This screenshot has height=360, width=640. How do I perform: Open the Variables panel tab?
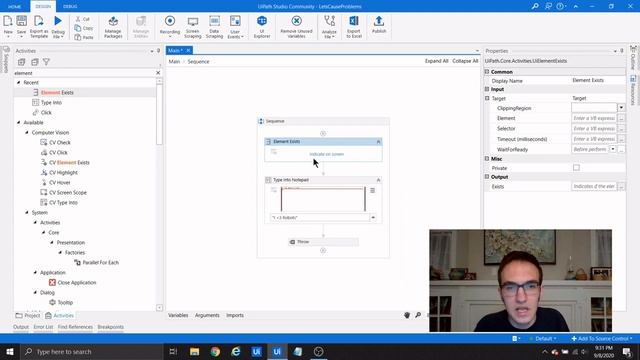pos(178,316)
